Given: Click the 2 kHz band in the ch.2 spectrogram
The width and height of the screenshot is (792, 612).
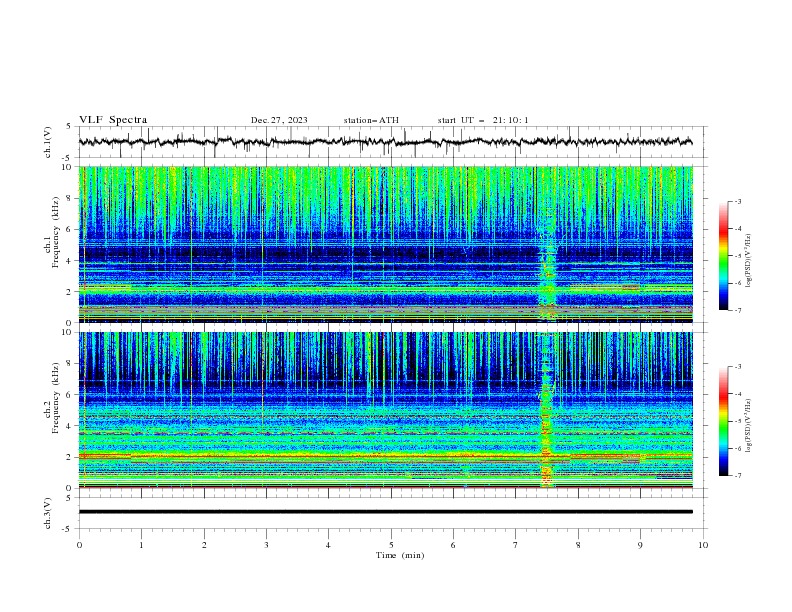Looking at the screenshot, I should (385, 457).
